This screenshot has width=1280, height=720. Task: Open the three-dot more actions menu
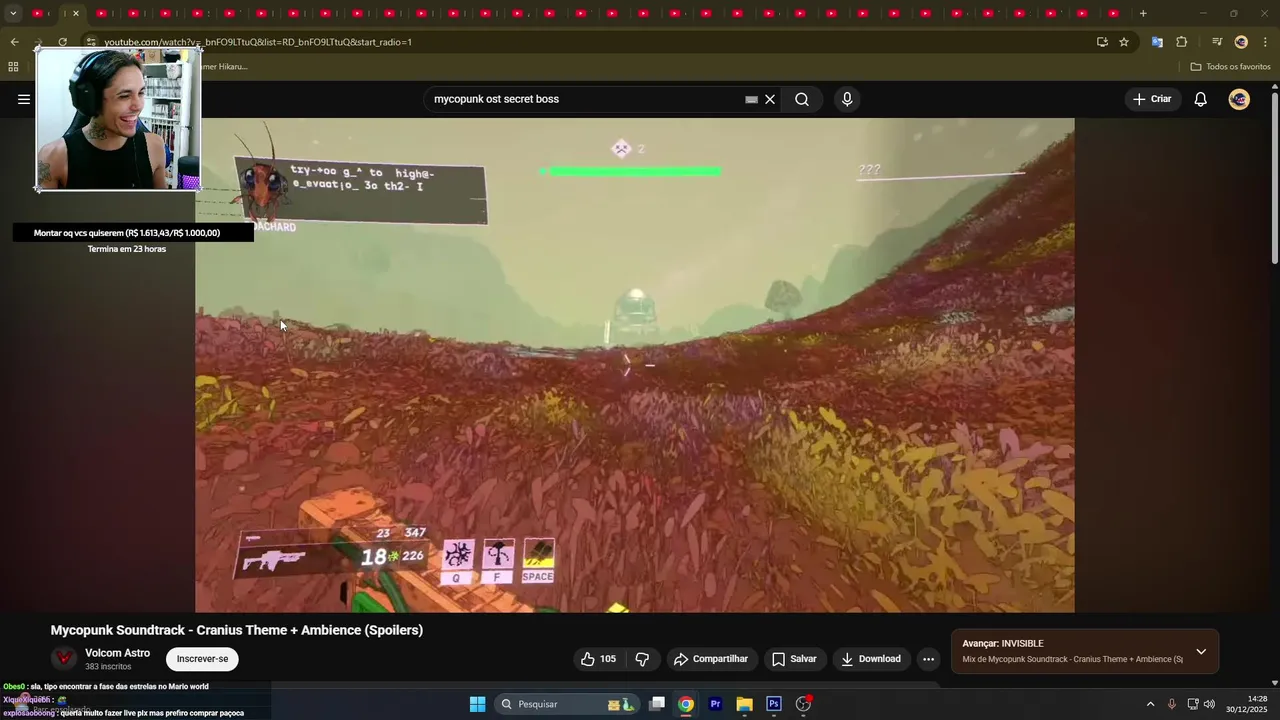(x=928, y=659)
